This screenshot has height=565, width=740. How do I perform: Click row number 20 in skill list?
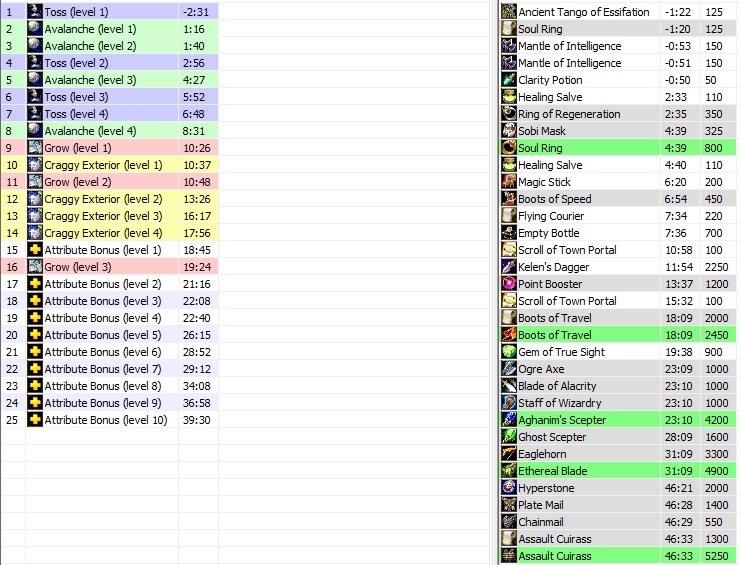click(12, 335)
